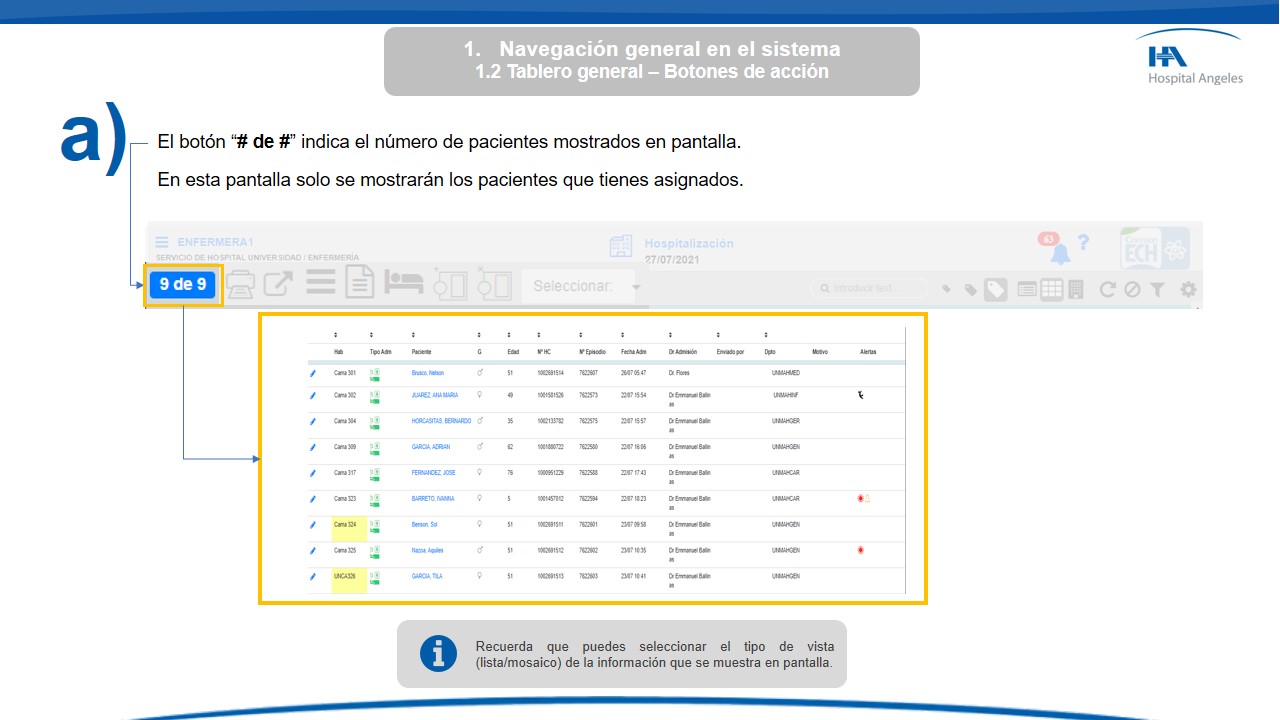Click the filter funnel icon

point(1157,289)
